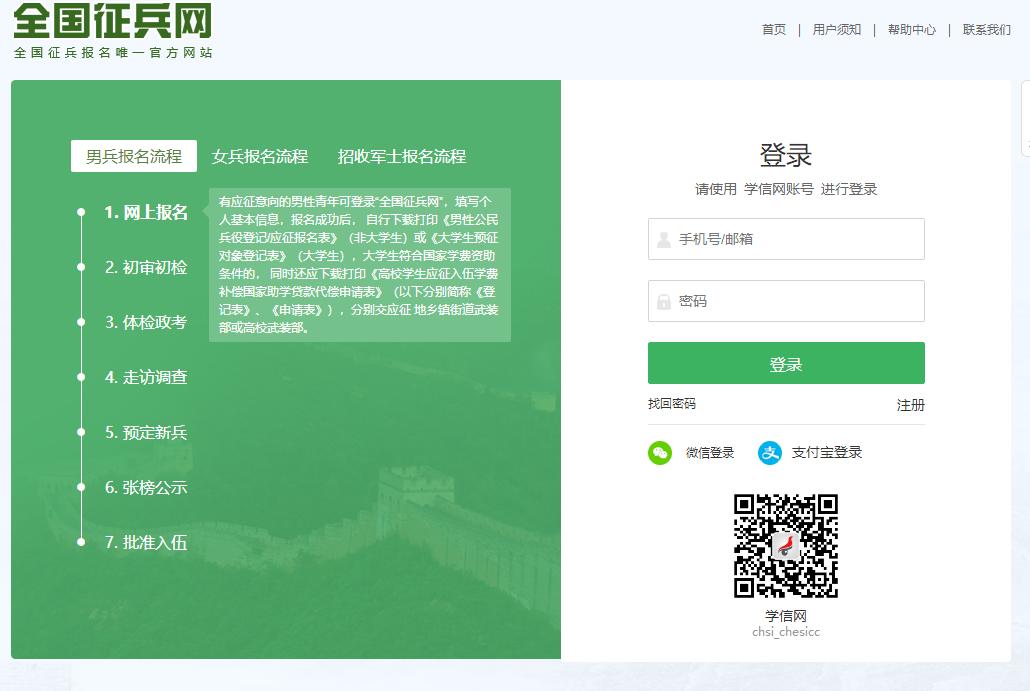
Task: Switch to the 招收军士报名流程 tab
Action: [398, 156]
